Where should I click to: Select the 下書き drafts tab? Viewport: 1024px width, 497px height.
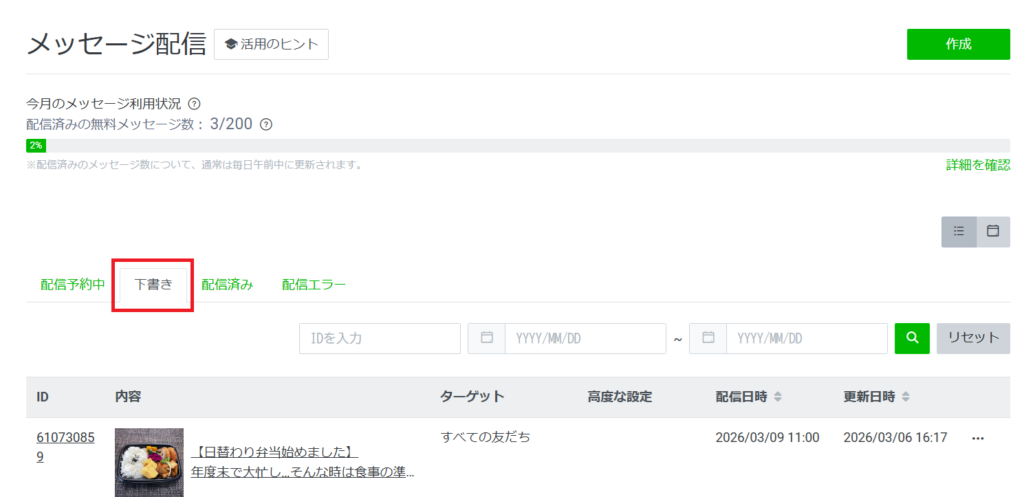[x=153, y=285]
